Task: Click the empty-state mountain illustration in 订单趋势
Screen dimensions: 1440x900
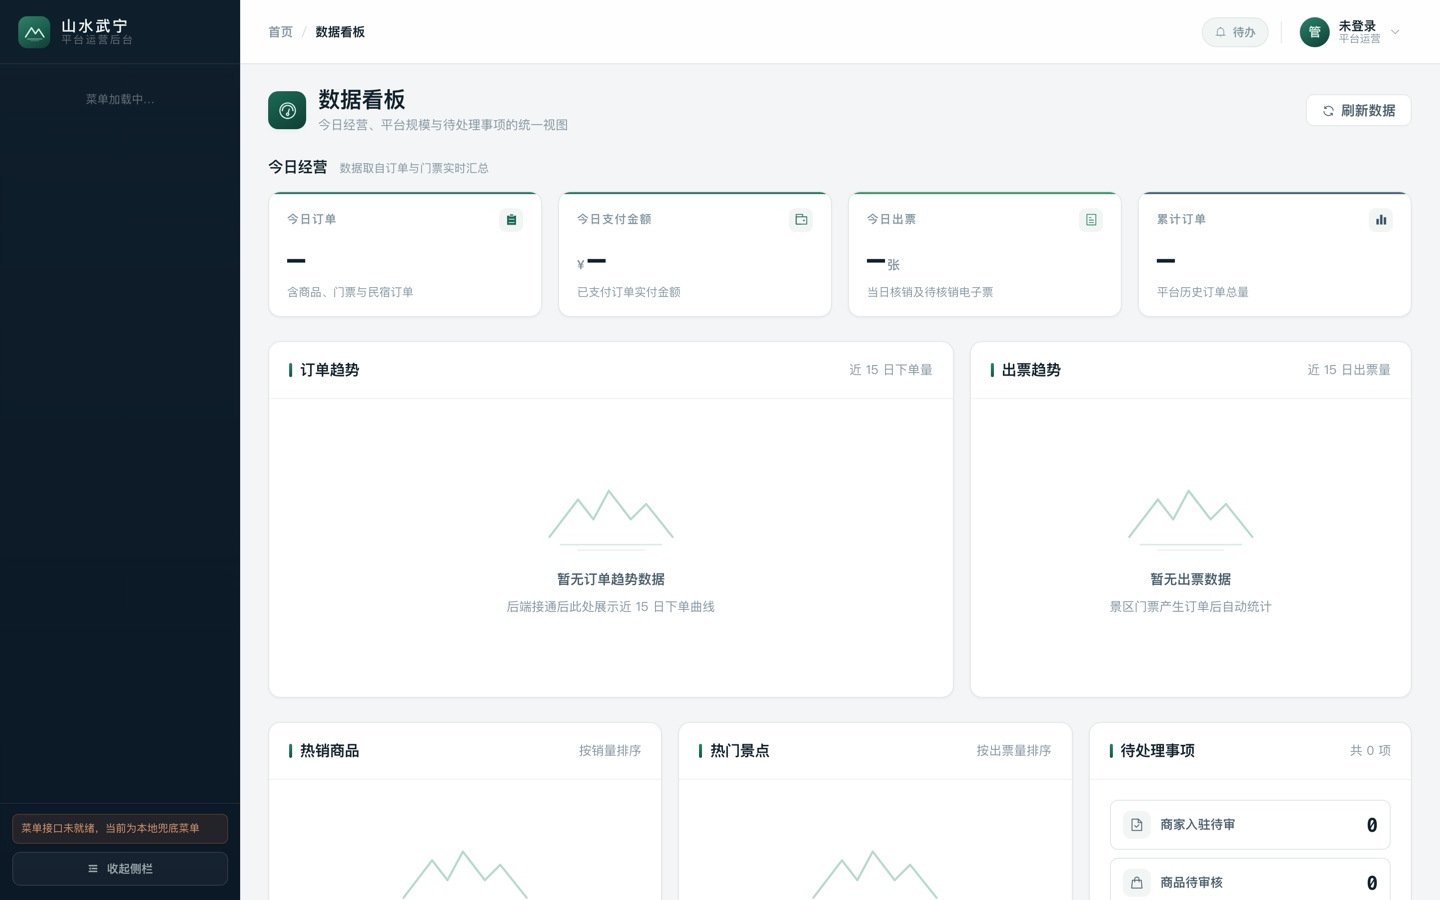Action: pos(611,519)
